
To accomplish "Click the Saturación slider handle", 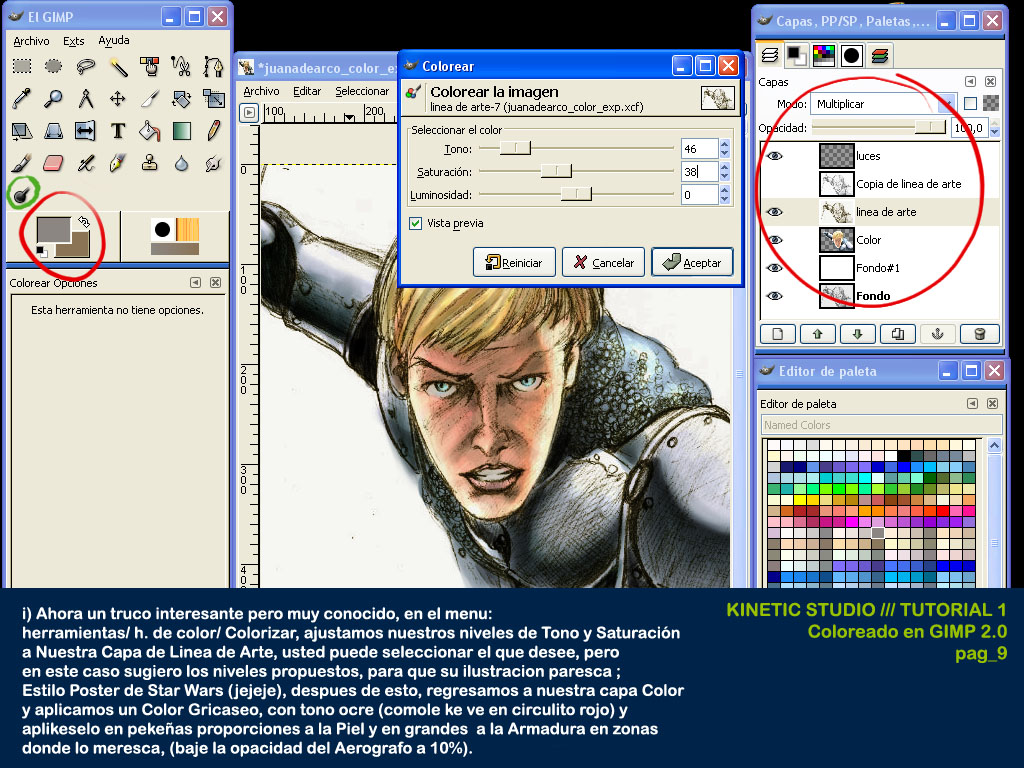I will pyautogui.click(x=556, y=171).
